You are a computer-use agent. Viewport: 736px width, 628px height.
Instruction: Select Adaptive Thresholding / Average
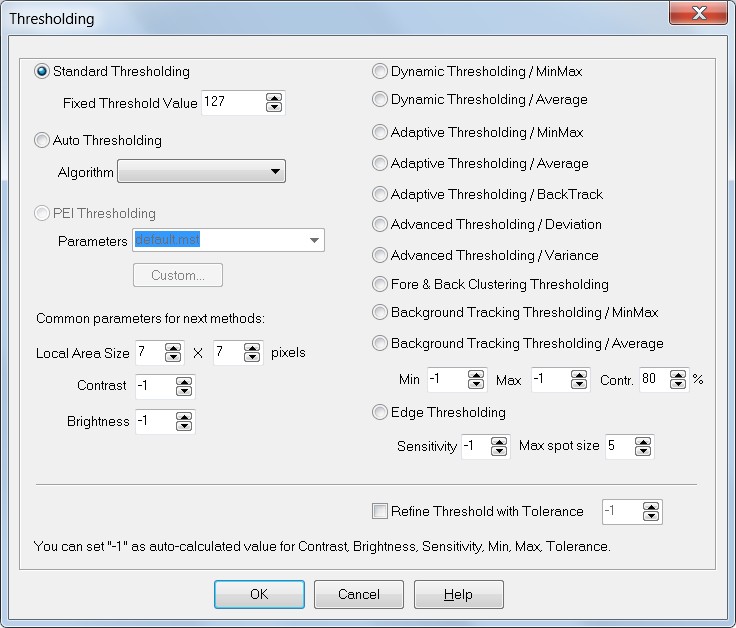(x=380, y=163)
